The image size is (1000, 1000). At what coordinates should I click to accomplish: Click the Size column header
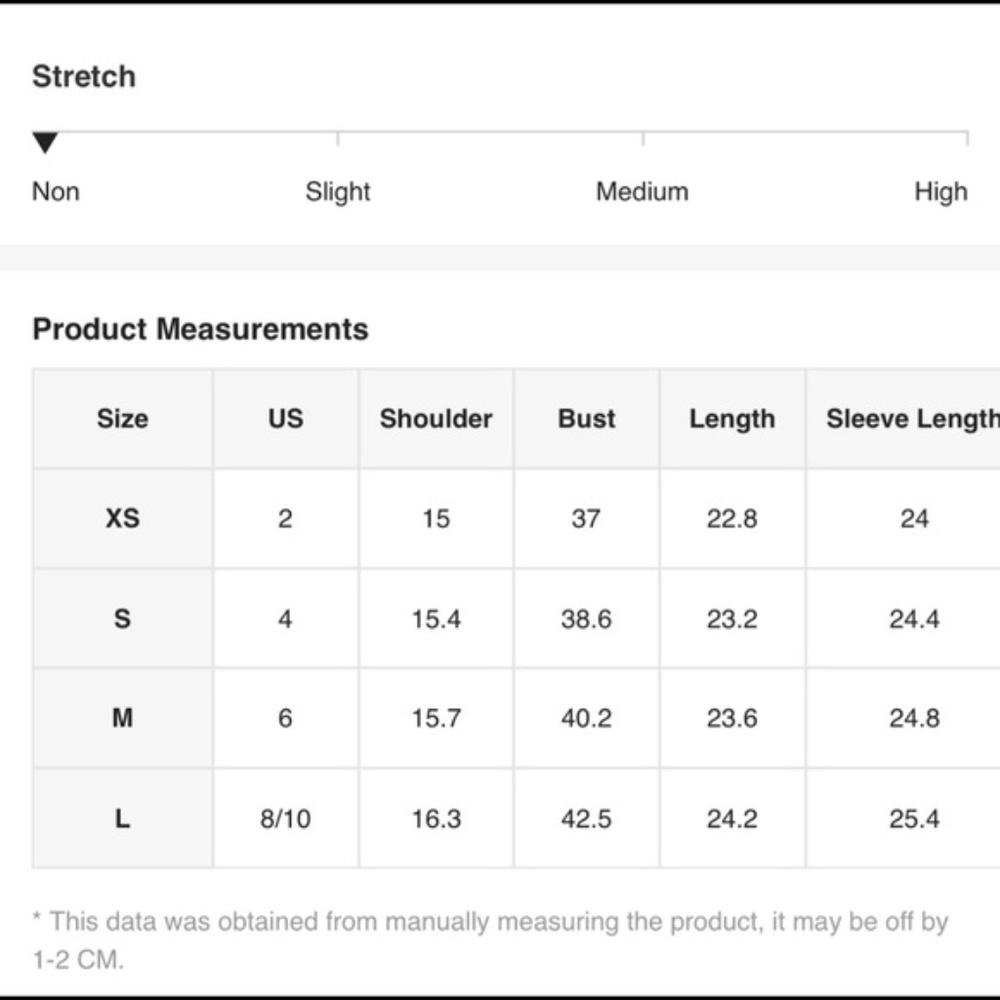122,418
